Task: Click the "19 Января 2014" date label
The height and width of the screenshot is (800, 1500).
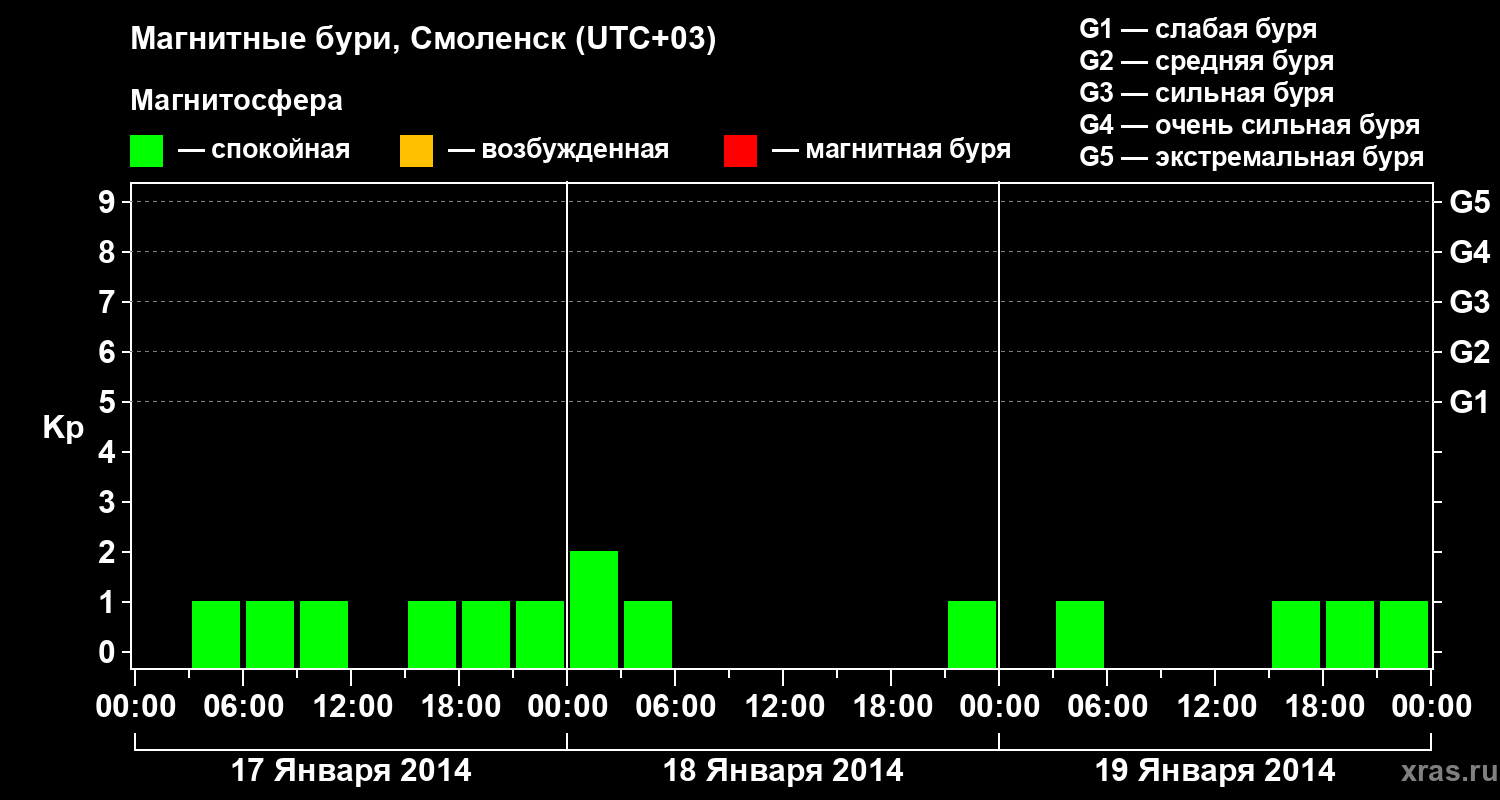Action: (x=1215, y=771)
